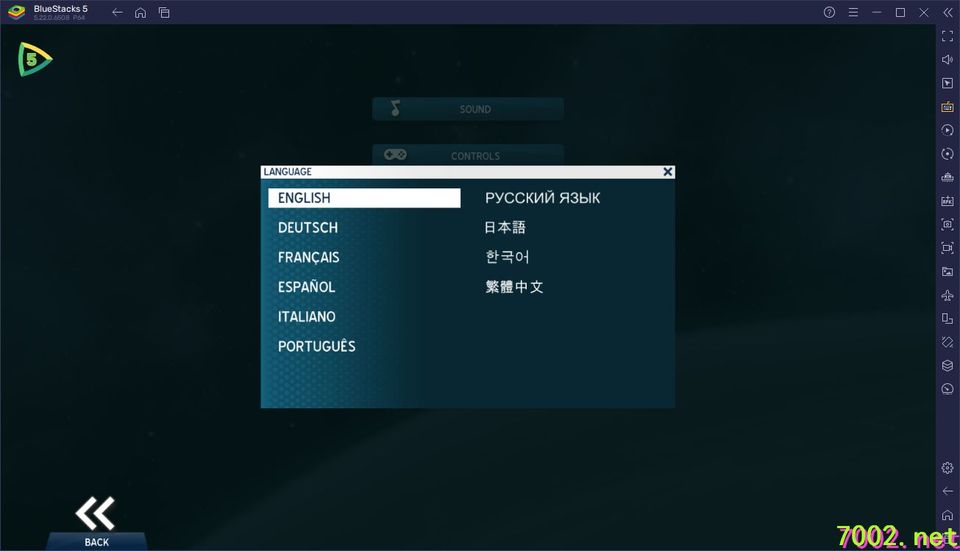Click the double-chevron BACK button
960x551 pixels.
[96, 522]
